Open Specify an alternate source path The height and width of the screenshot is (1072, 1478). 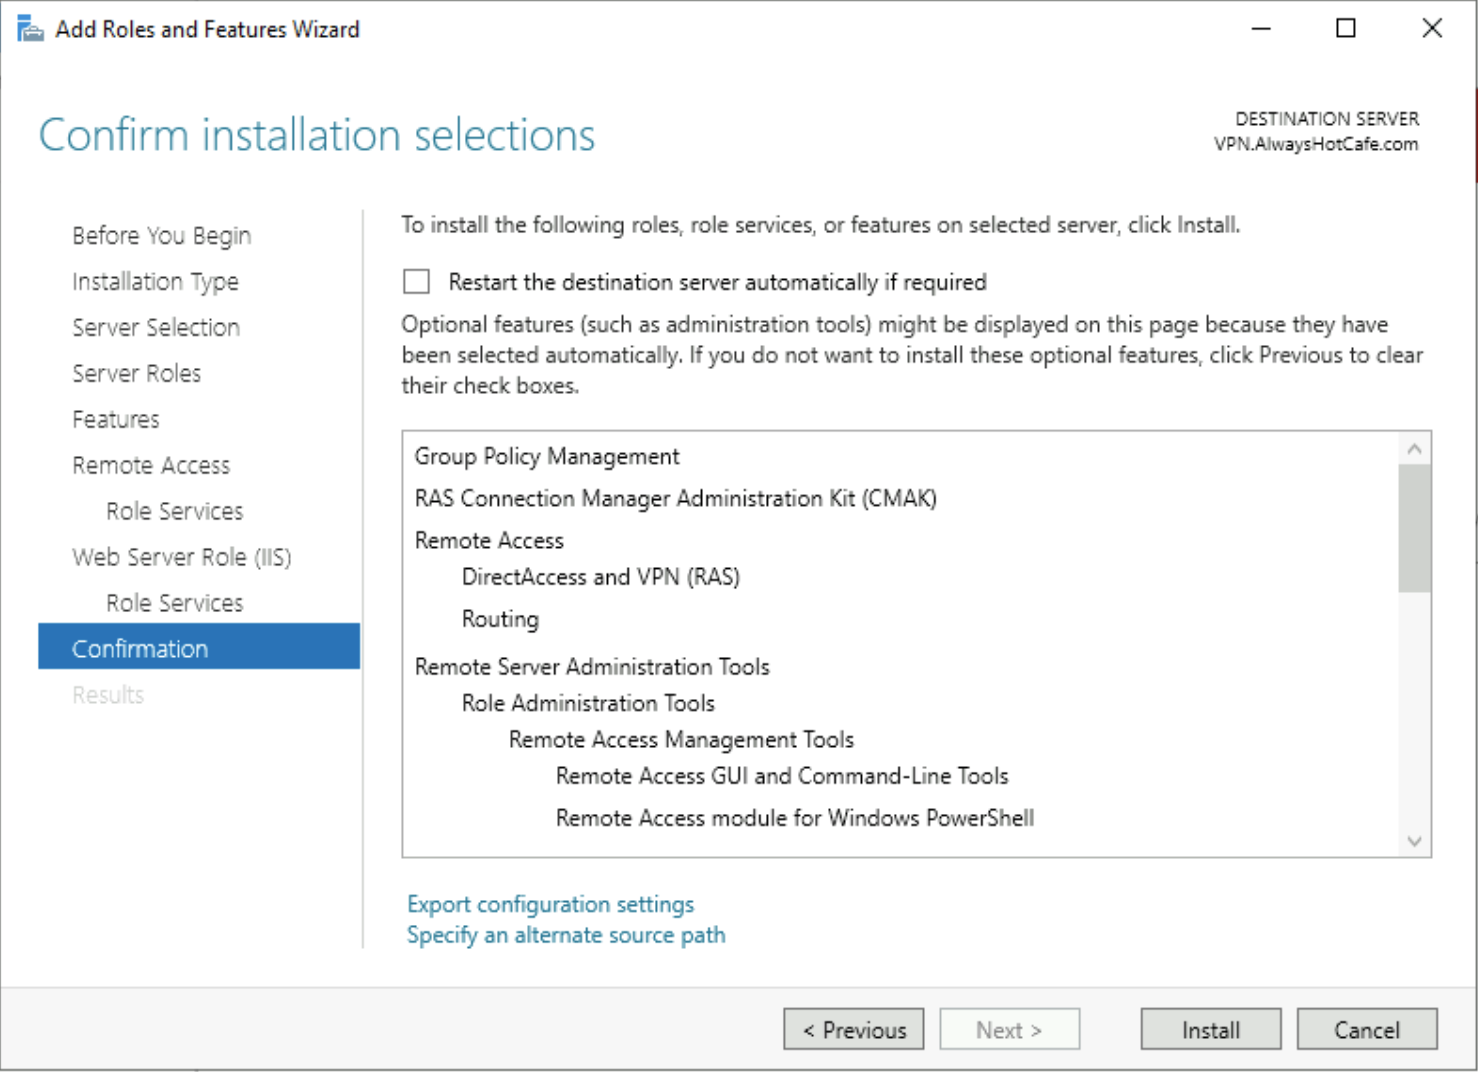coord(566,935)
